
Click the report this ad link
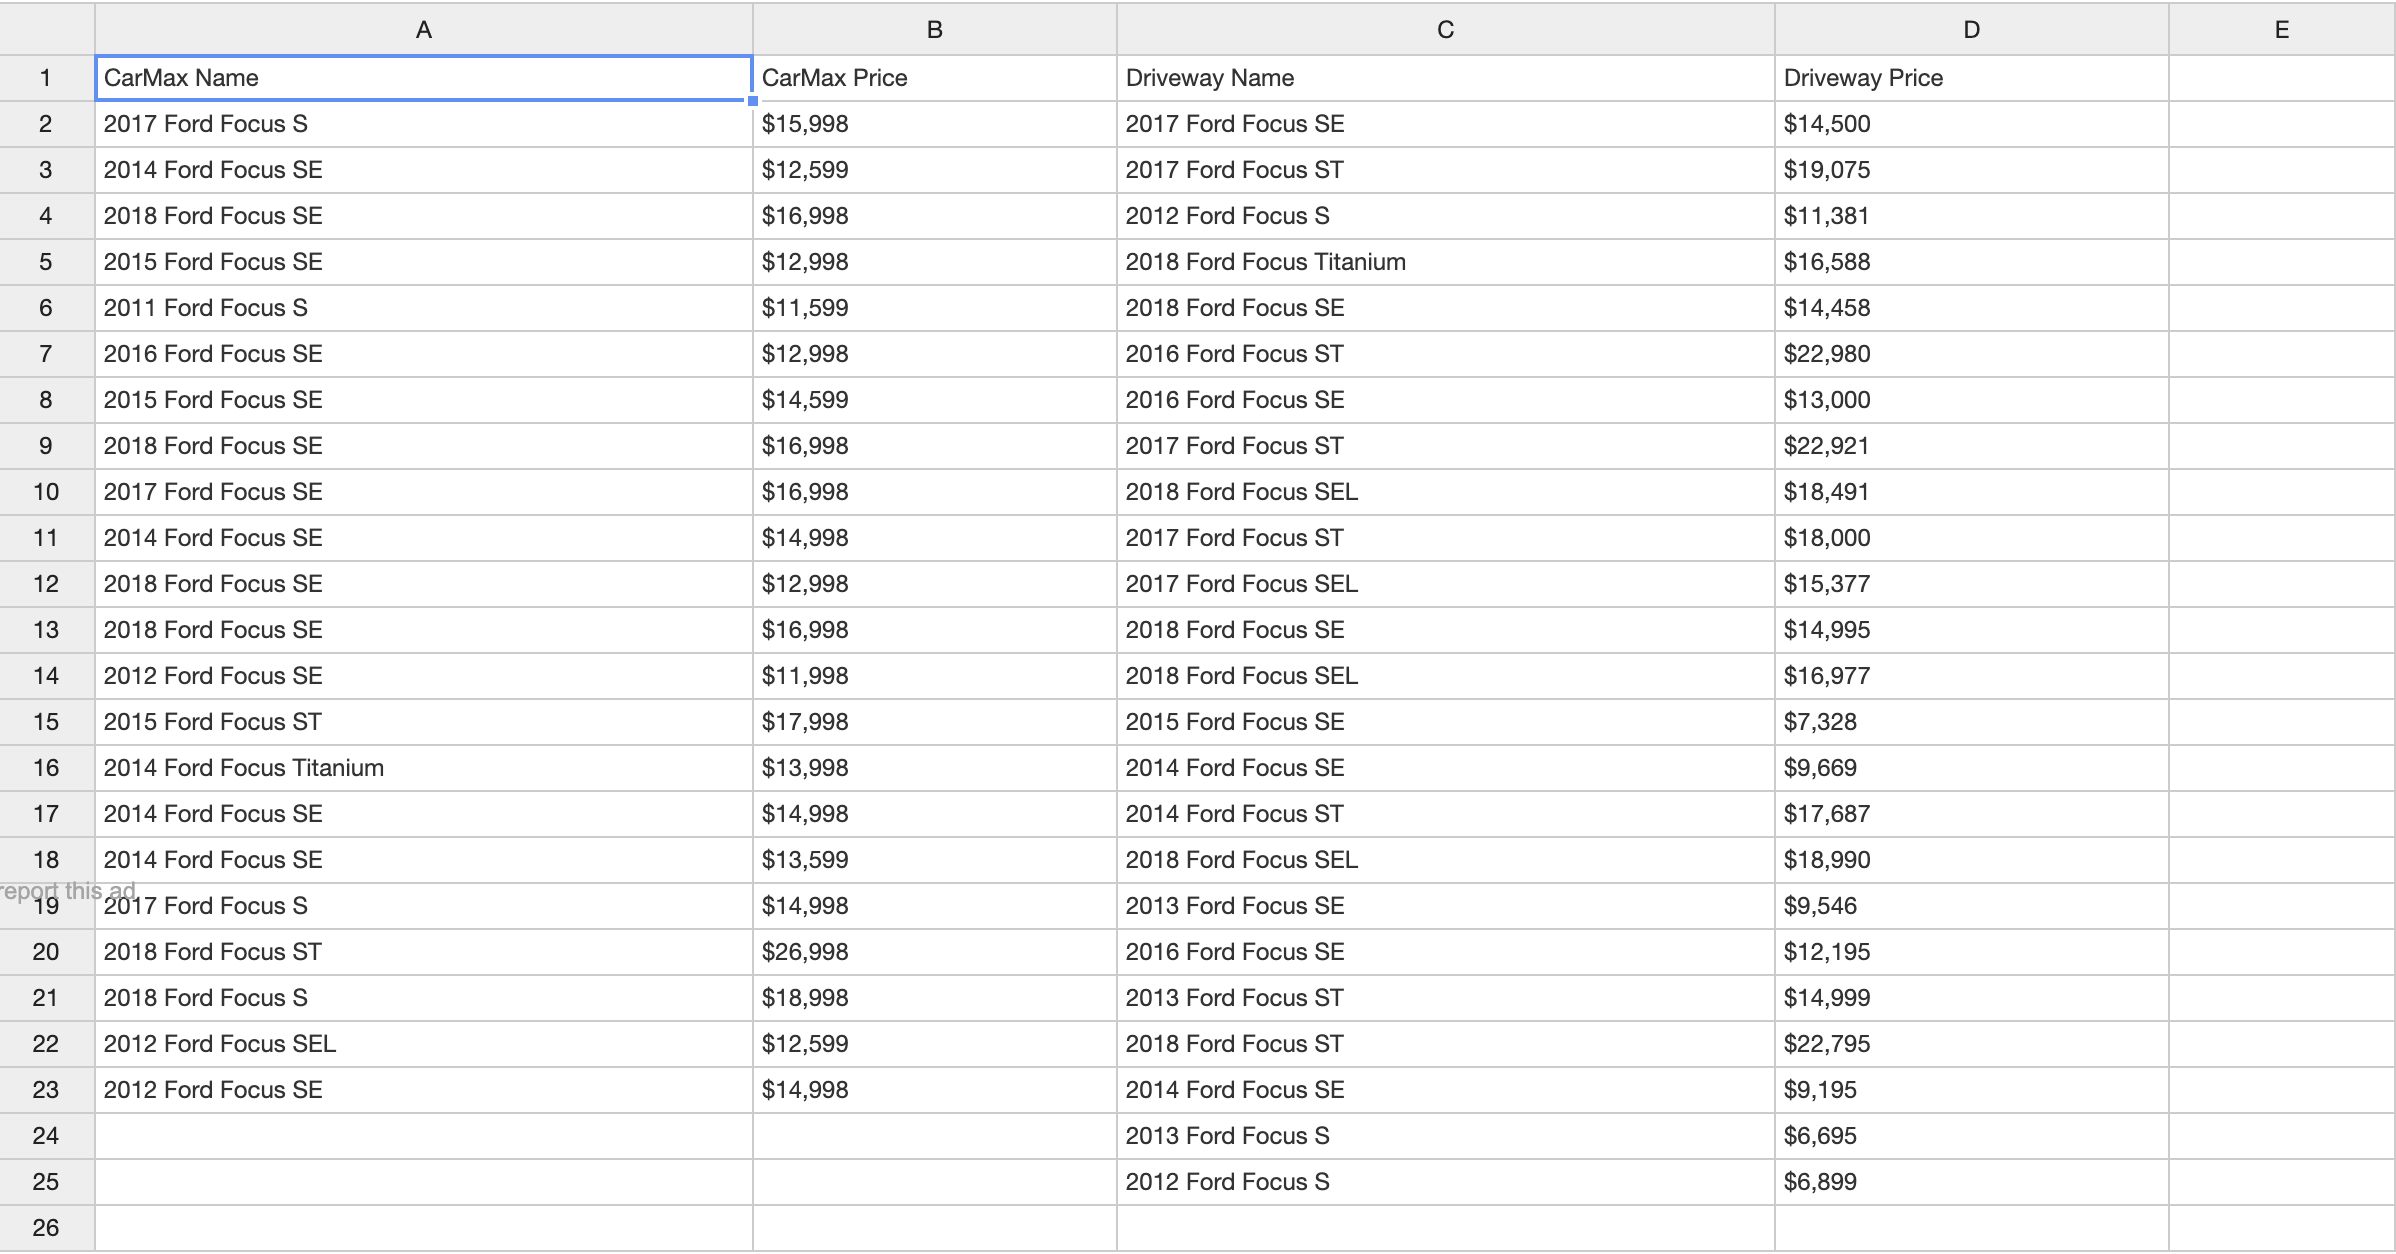[68, 890]
